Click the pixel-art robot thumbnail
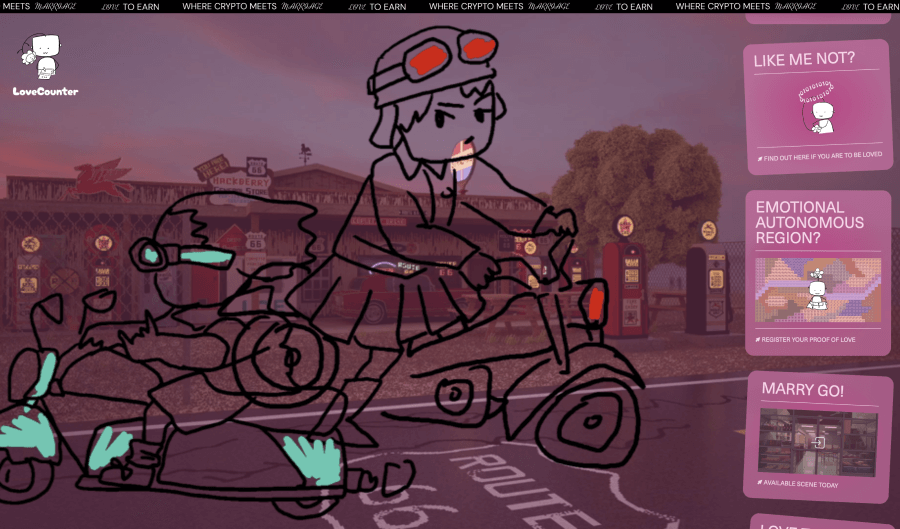 coord(818,290)
